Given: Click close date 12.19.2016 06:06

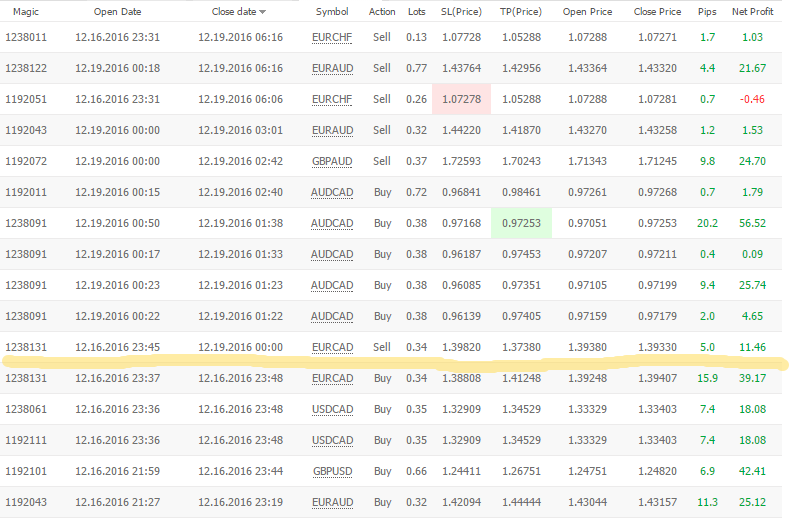Looking at the screenshot, I should click(240, 99).
